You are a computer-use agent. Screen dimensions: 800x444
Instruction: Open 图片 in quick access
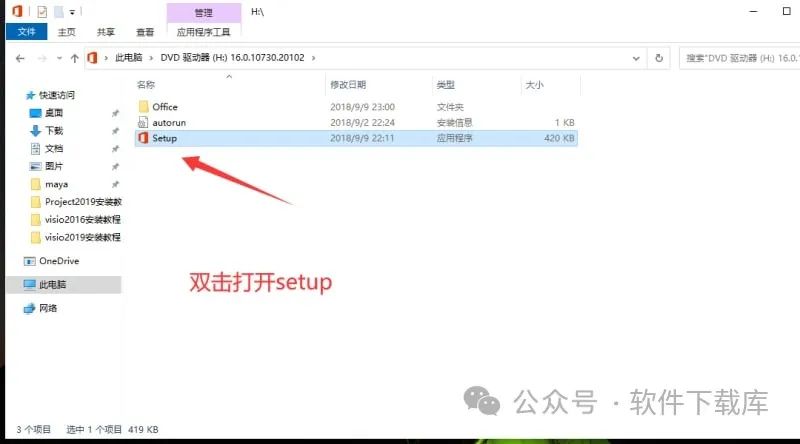[x=54, y=166]
